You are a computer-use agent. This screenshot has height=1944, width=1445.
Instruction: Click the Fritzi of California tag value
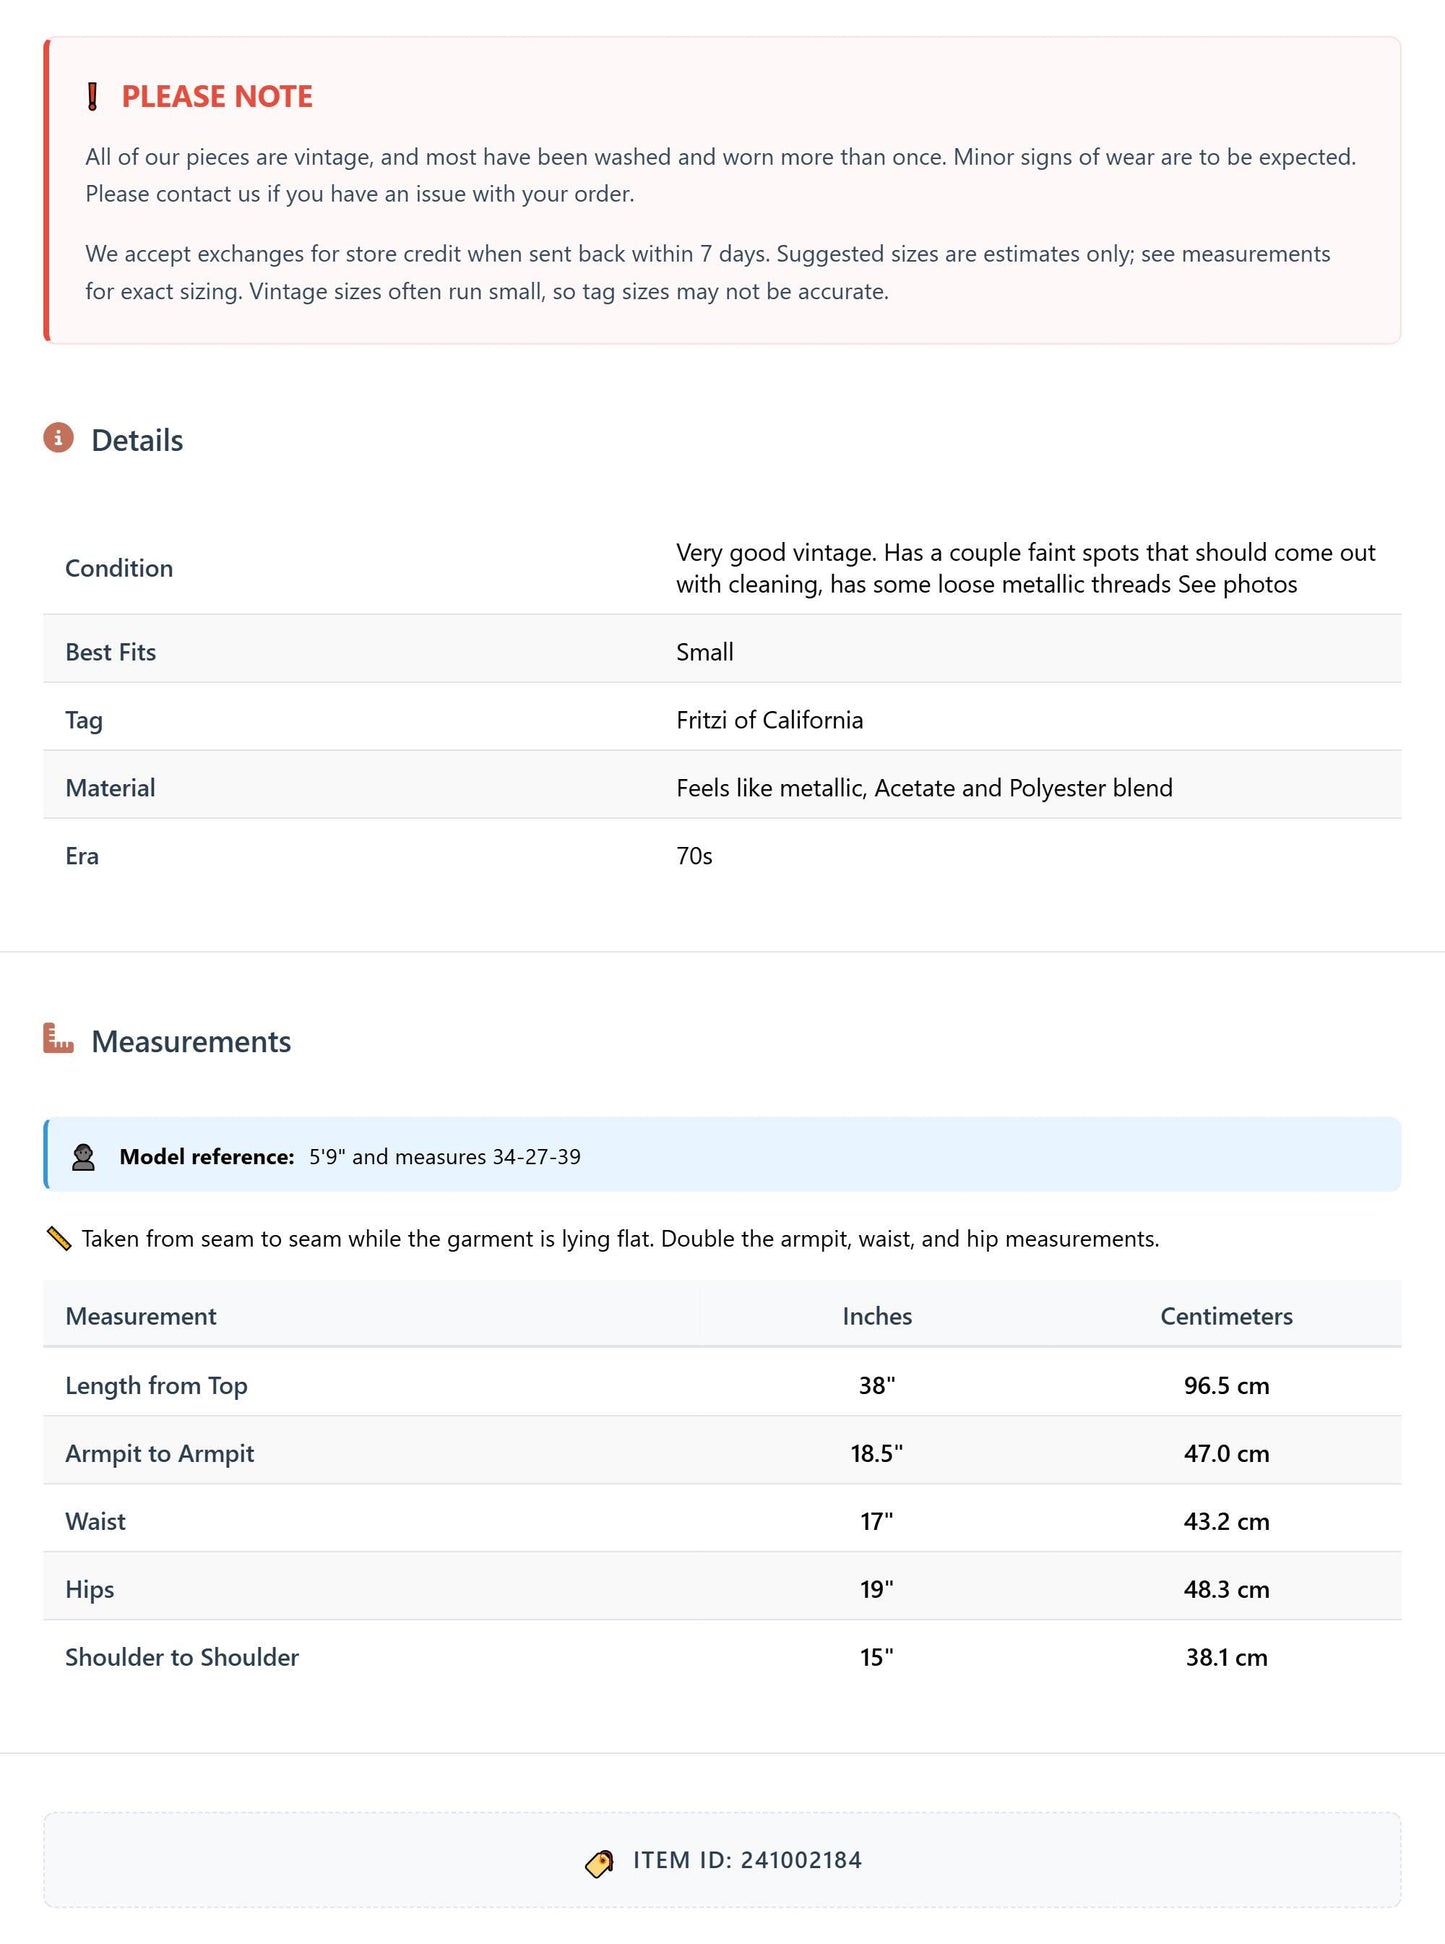(769, 720)
